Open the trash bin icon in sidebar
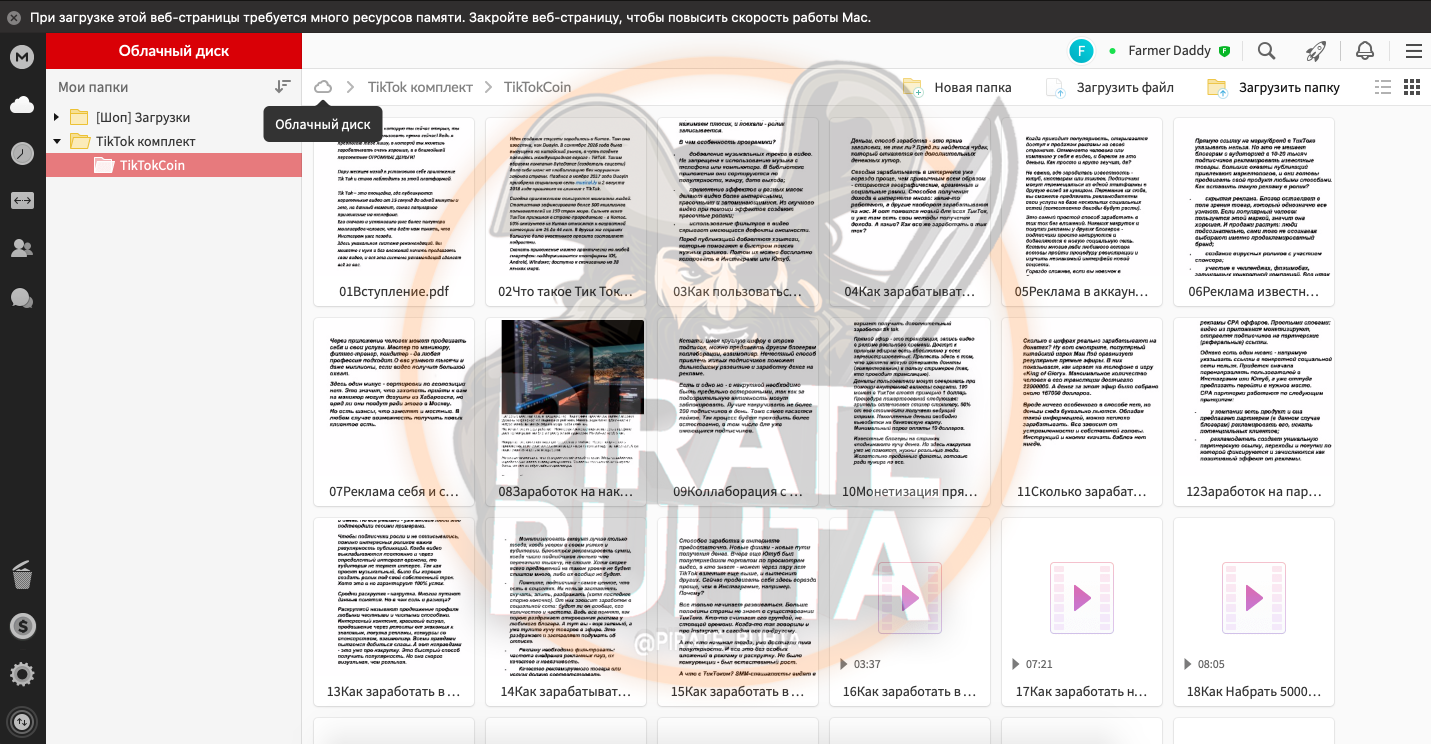The width and height of the screenshot is (1431, 744). (22, 575)
